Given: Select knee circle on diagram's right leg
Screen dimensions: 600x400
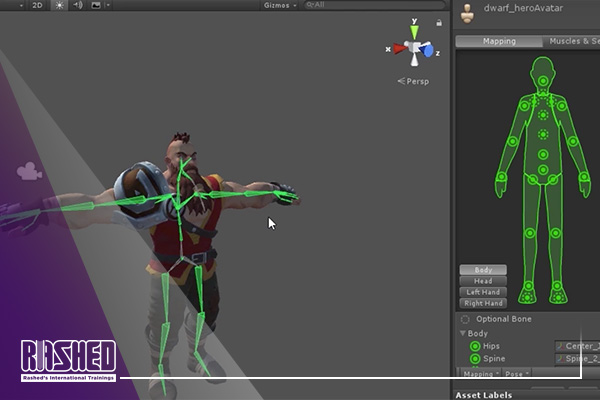Looking at the screenshot, I should click(x=556, y=233).
